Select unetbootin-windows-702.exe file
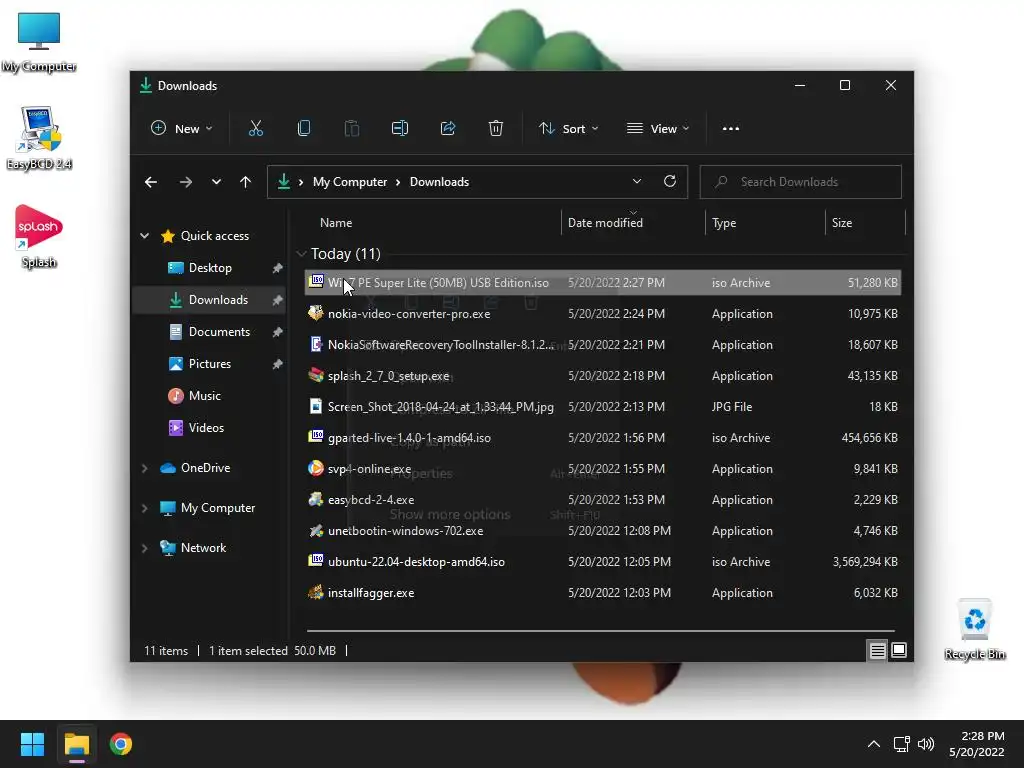 tap(603, 531)
